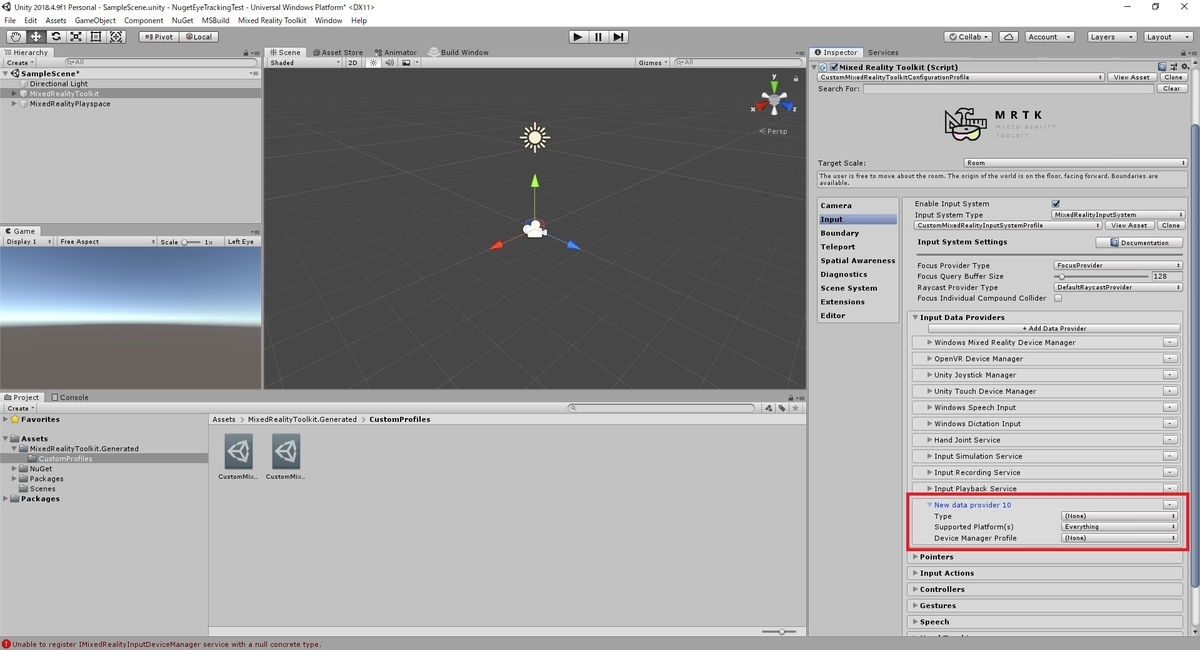
Task: Toggle scene lighting sun icon
Action: 373,62
